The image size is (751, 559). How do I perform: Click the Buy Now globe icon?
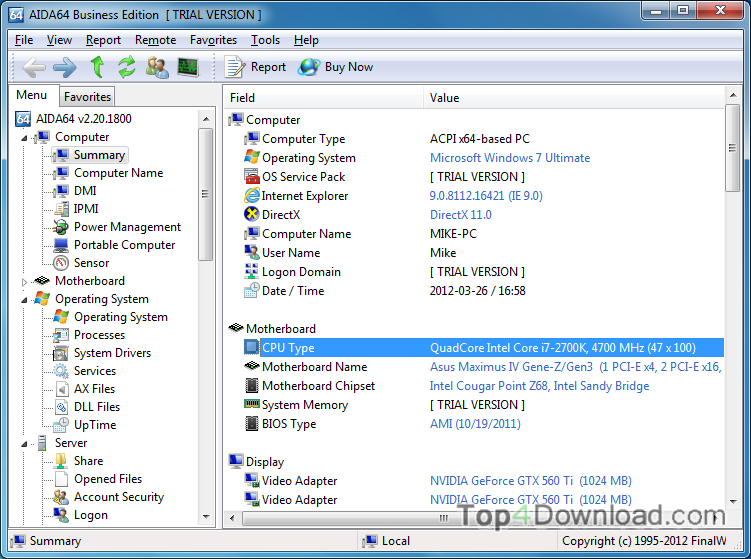click(309, 67)
